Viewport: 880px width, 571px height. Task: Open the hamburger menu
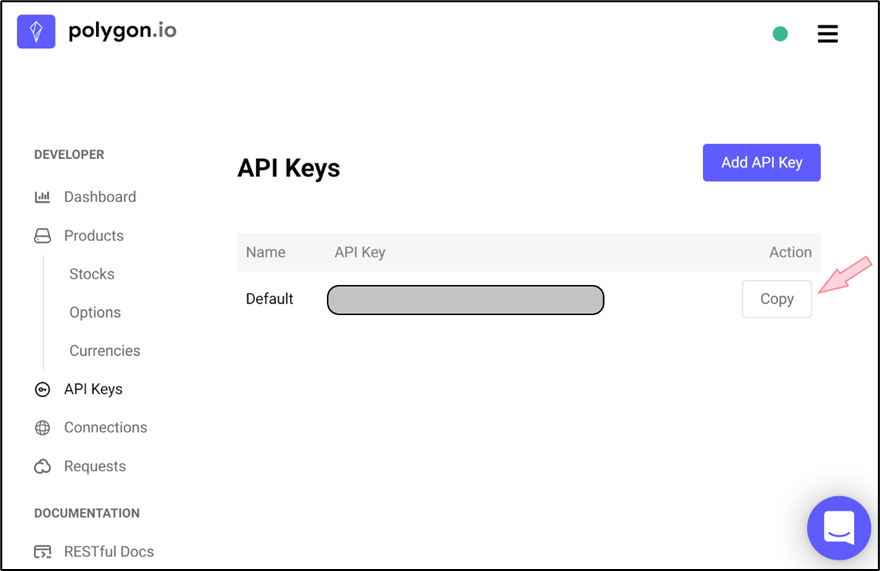pos(827,34)
